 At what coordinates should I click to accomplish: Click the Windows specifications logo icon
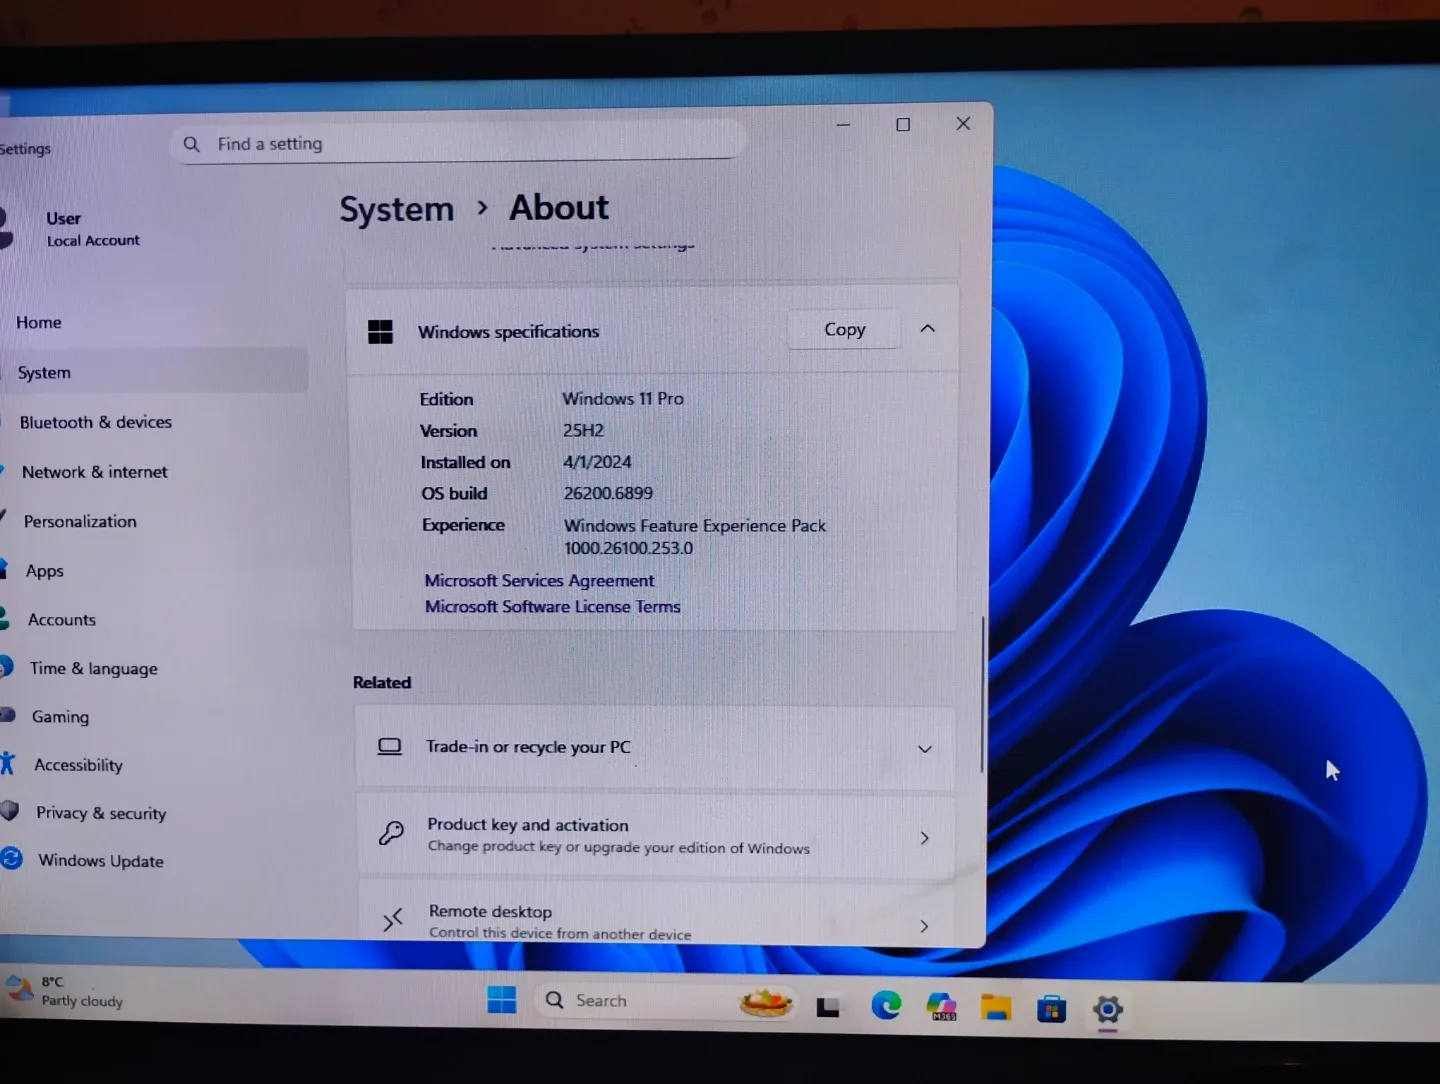pyautogui.click(x=381, y=331)
